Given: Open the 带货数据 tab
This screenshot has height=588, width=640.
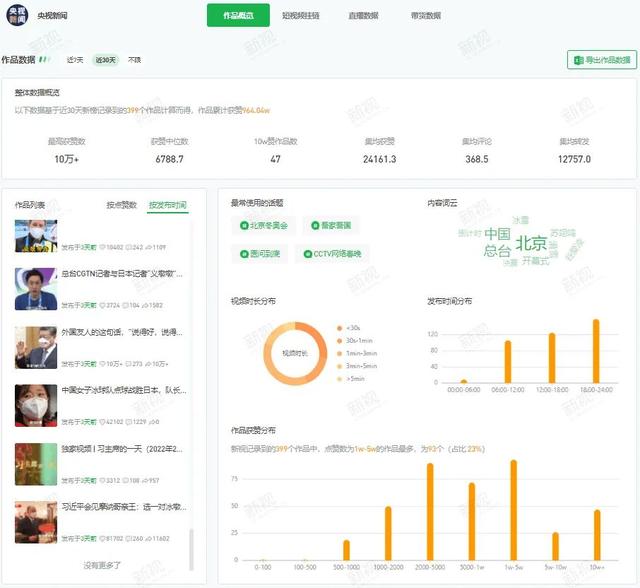Looking at the screenshot, I should 425,15.
